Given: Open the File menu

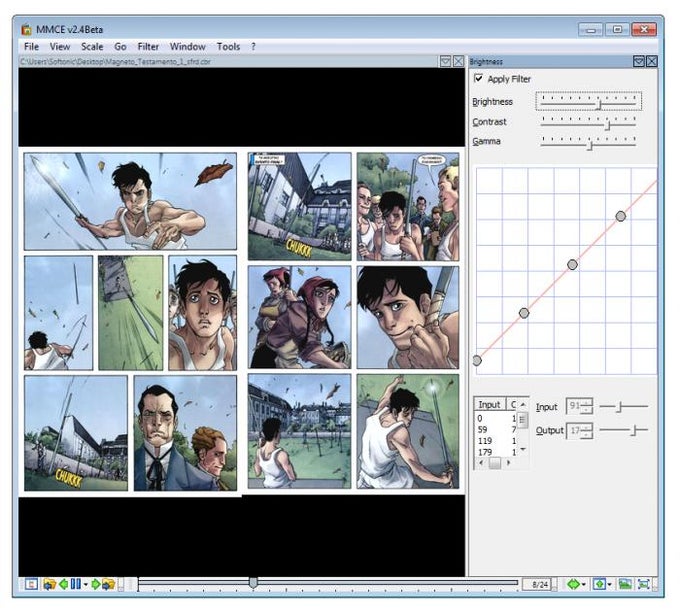Looking at the screenshot, I should click(x=31, y=46).
